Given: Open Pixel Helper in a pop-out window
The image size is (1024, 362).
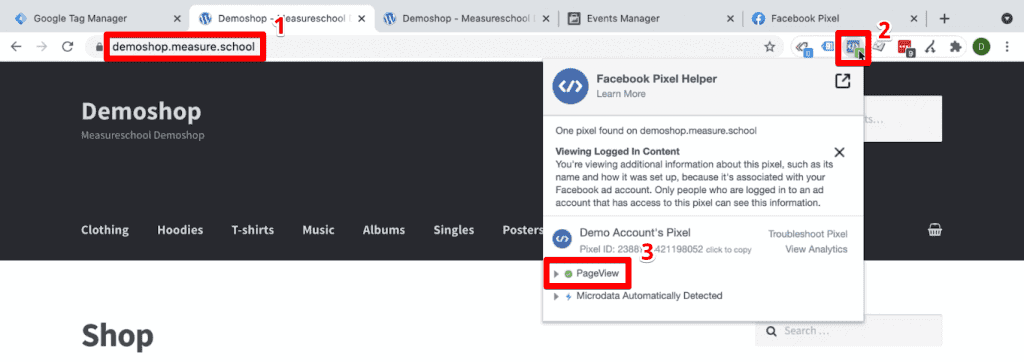Looking at the screenshot, I should [x=843, y=81].
